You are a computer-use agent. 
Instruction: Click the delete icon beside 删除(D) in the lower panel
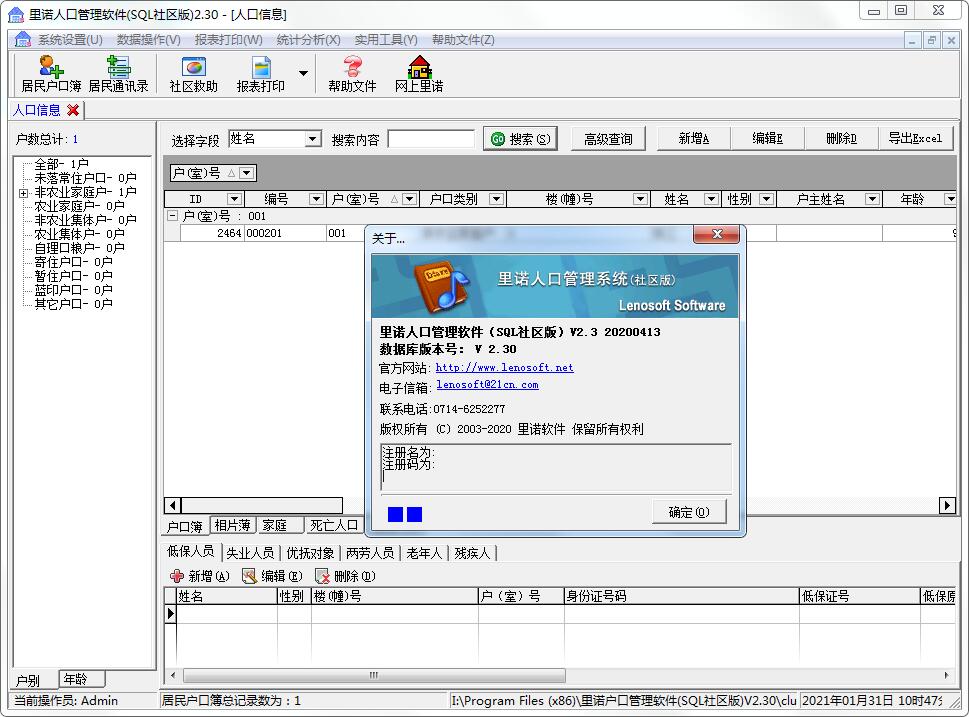click(x=322, y=576)
